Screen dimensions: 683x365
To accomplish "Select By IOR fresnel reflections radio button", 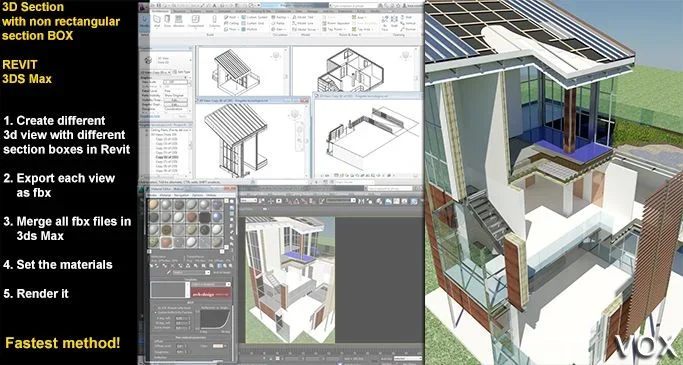I will 156,308.
